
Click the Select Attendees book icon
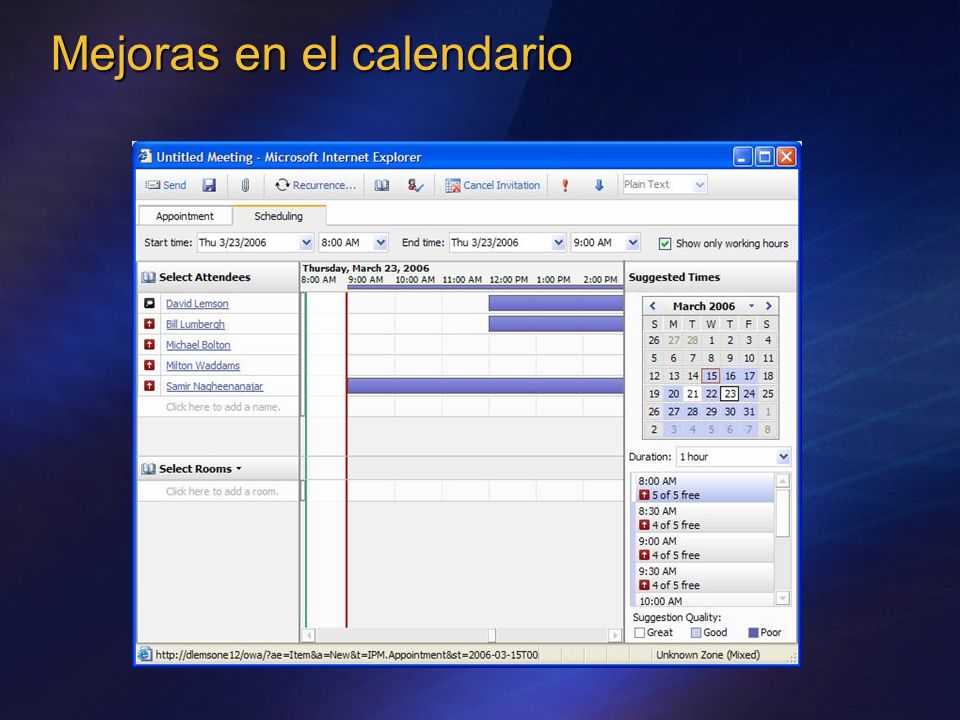148,277
